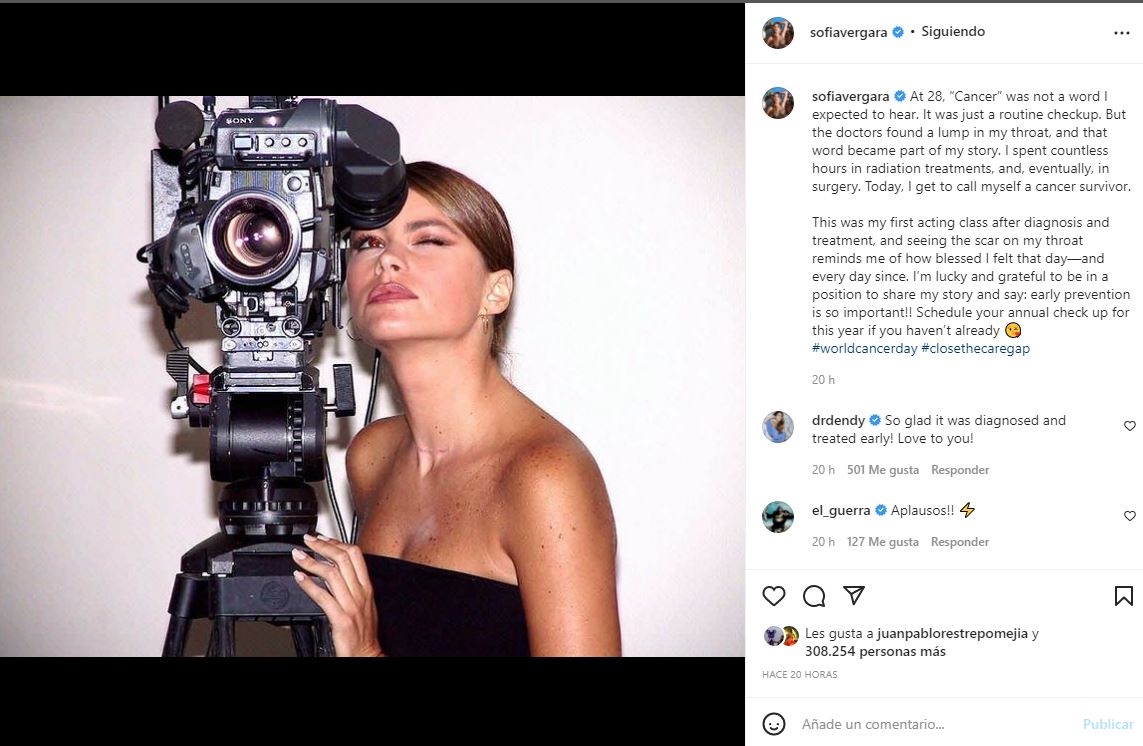Click the sofiavergara avatar in the post header
This screenshot has height=746, width=1143.
(778, 33)
